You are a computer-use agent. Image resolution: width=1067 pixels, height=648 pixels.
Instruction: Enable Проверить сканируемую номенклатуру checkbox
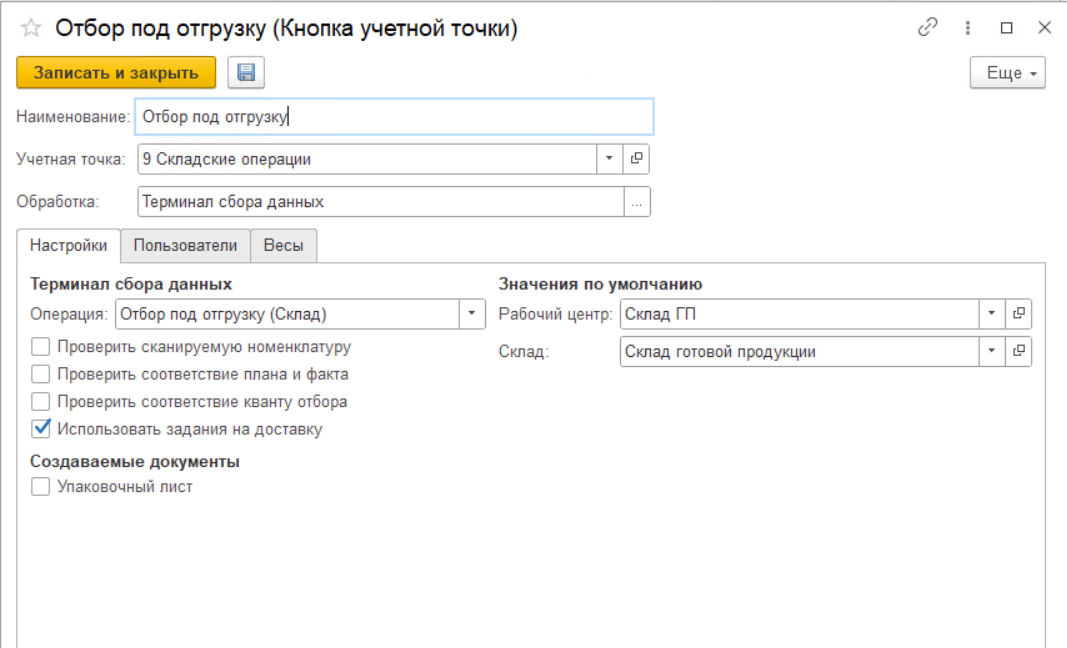41,347
